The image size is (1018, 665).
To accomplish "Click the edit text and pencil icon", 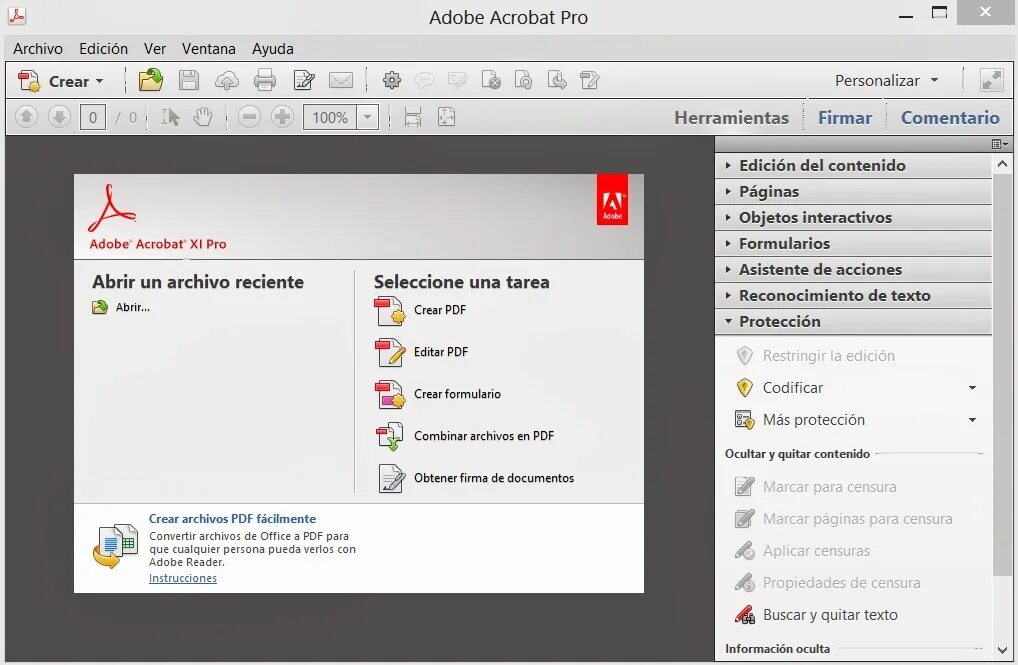I will coord(304,81).
